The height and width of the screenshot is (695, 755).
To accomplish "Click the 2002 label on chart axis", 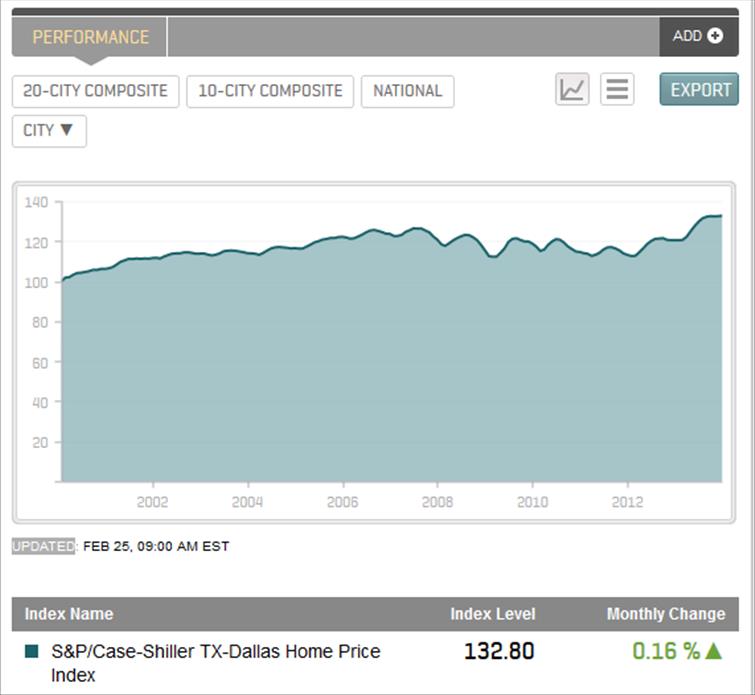I will tap(152, 502).
